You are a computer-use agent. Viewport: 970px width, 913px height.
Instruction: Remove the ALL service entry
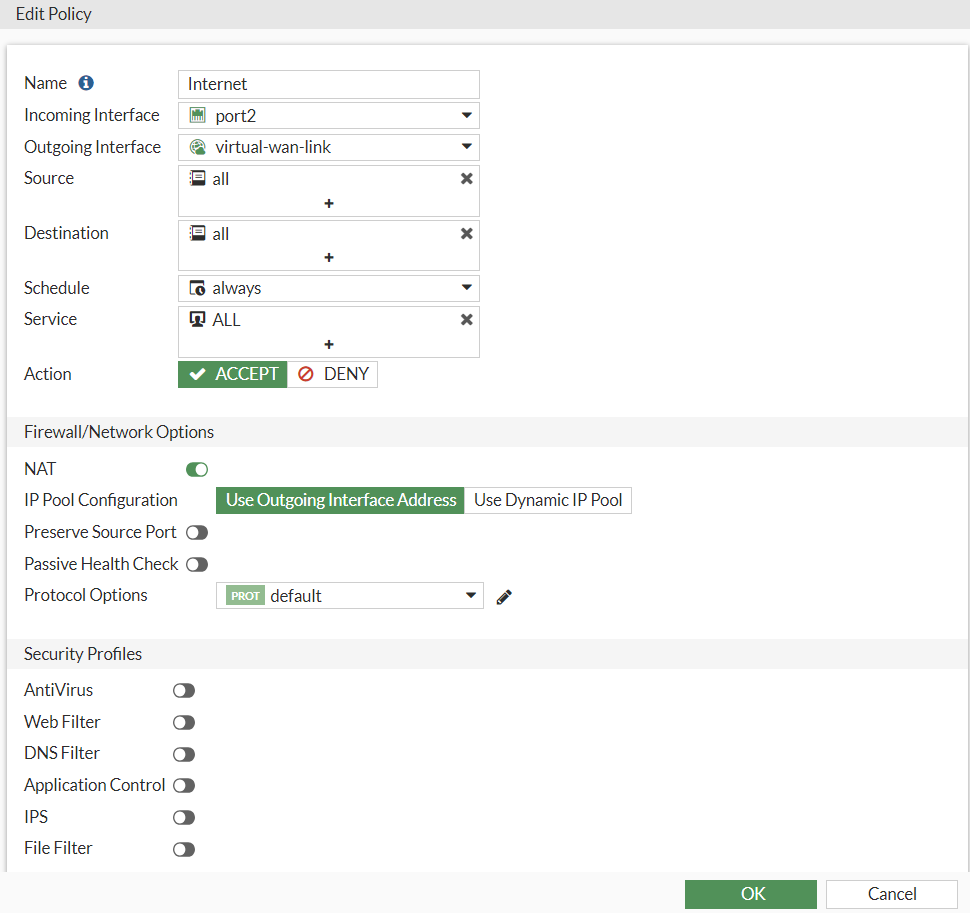click(466, 320)
